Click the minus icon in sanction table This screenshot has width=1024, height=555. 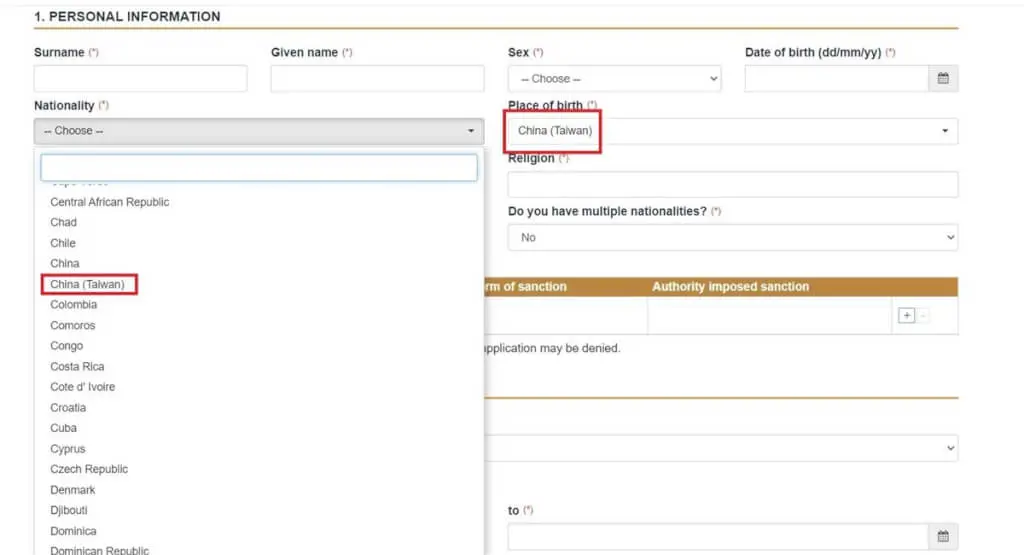point(922,316)
